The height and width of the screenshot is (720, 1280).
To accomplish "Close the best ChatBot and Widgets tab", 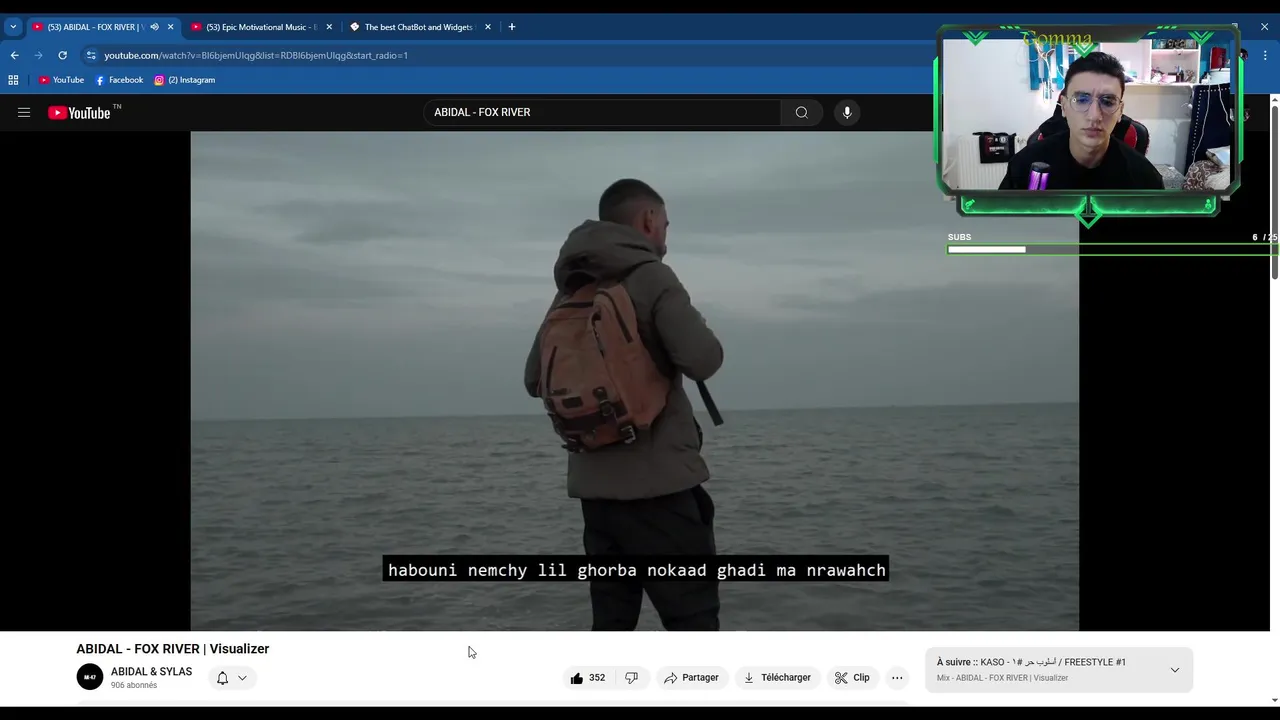I will 488,27.
